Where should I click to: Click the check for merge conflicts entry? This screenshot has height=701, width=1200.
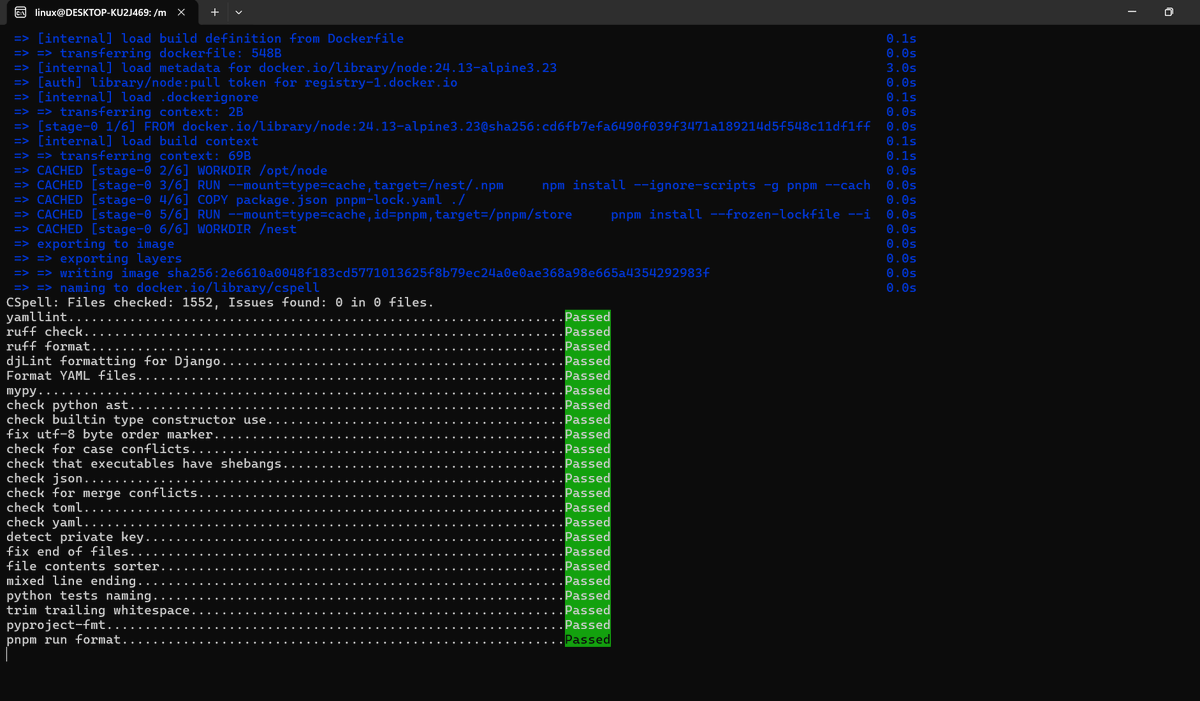(x=100, y=492)
